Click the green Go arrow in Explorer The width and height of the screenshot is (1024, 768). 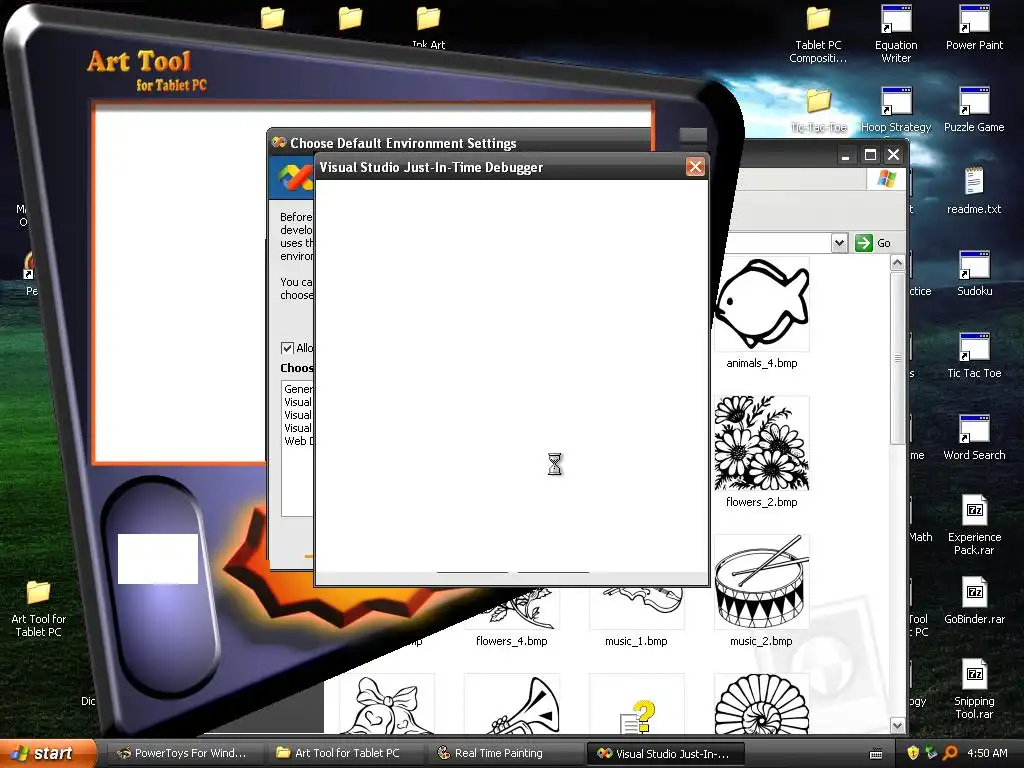(864, 243)
